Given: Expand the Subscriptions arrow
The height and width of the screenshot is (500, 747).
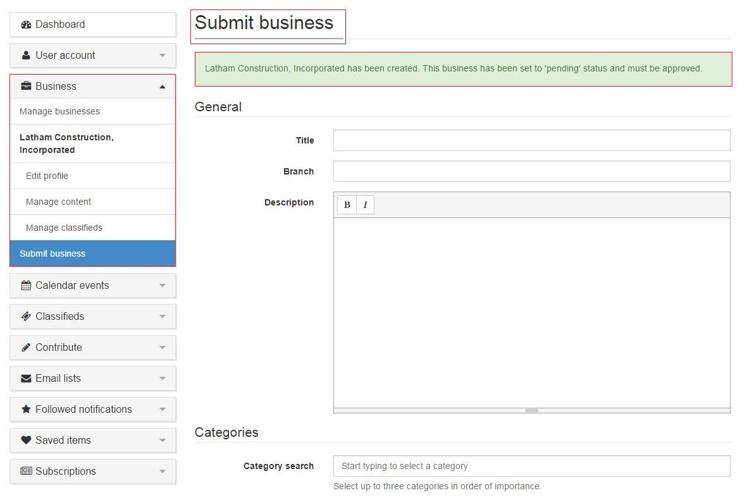Looking at the screenshot, I should tap(162, 471).
